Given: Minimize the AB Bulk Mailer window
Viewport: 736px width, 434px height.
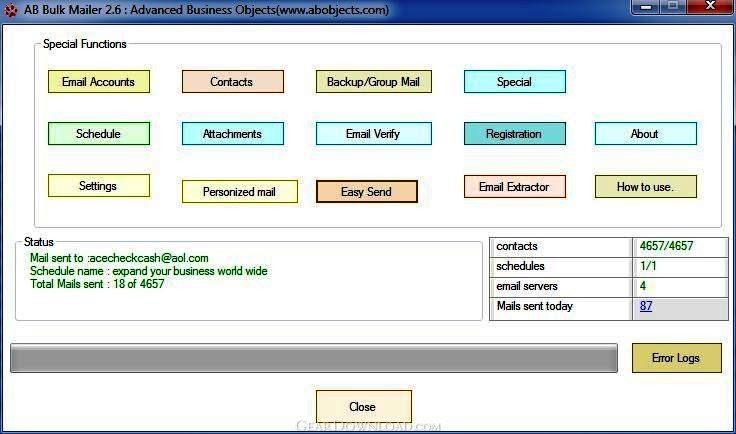Looking at the screenshot, I should point(646,7).
